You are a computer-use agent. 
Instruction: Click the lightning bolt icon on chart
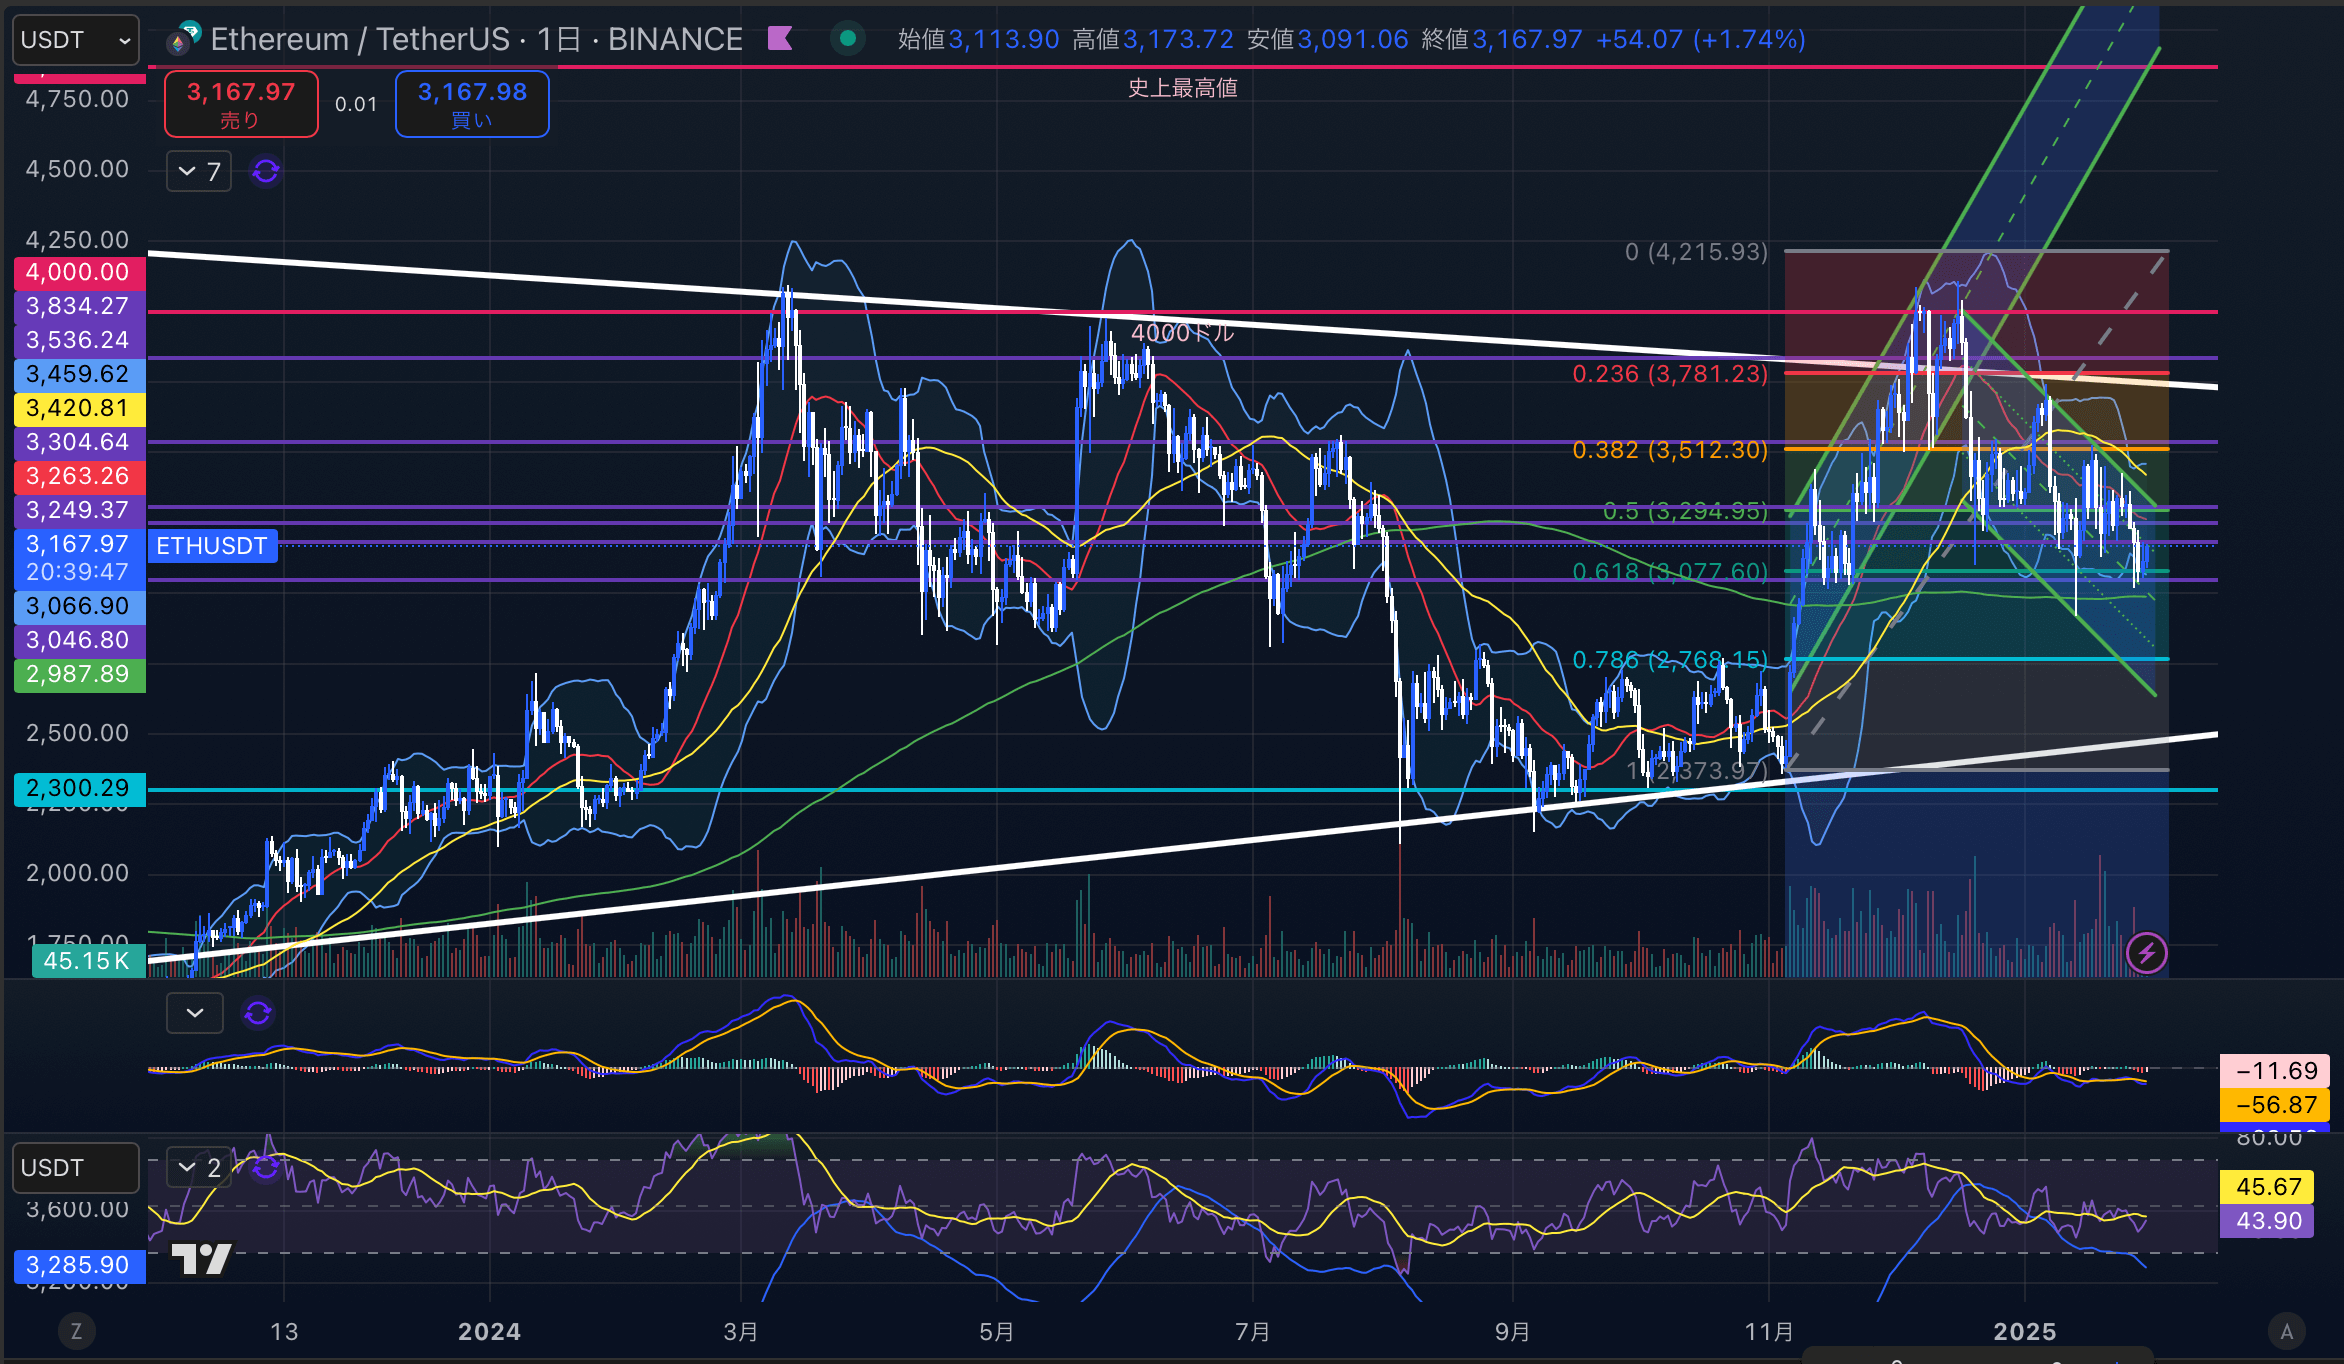pos(2147,953)
